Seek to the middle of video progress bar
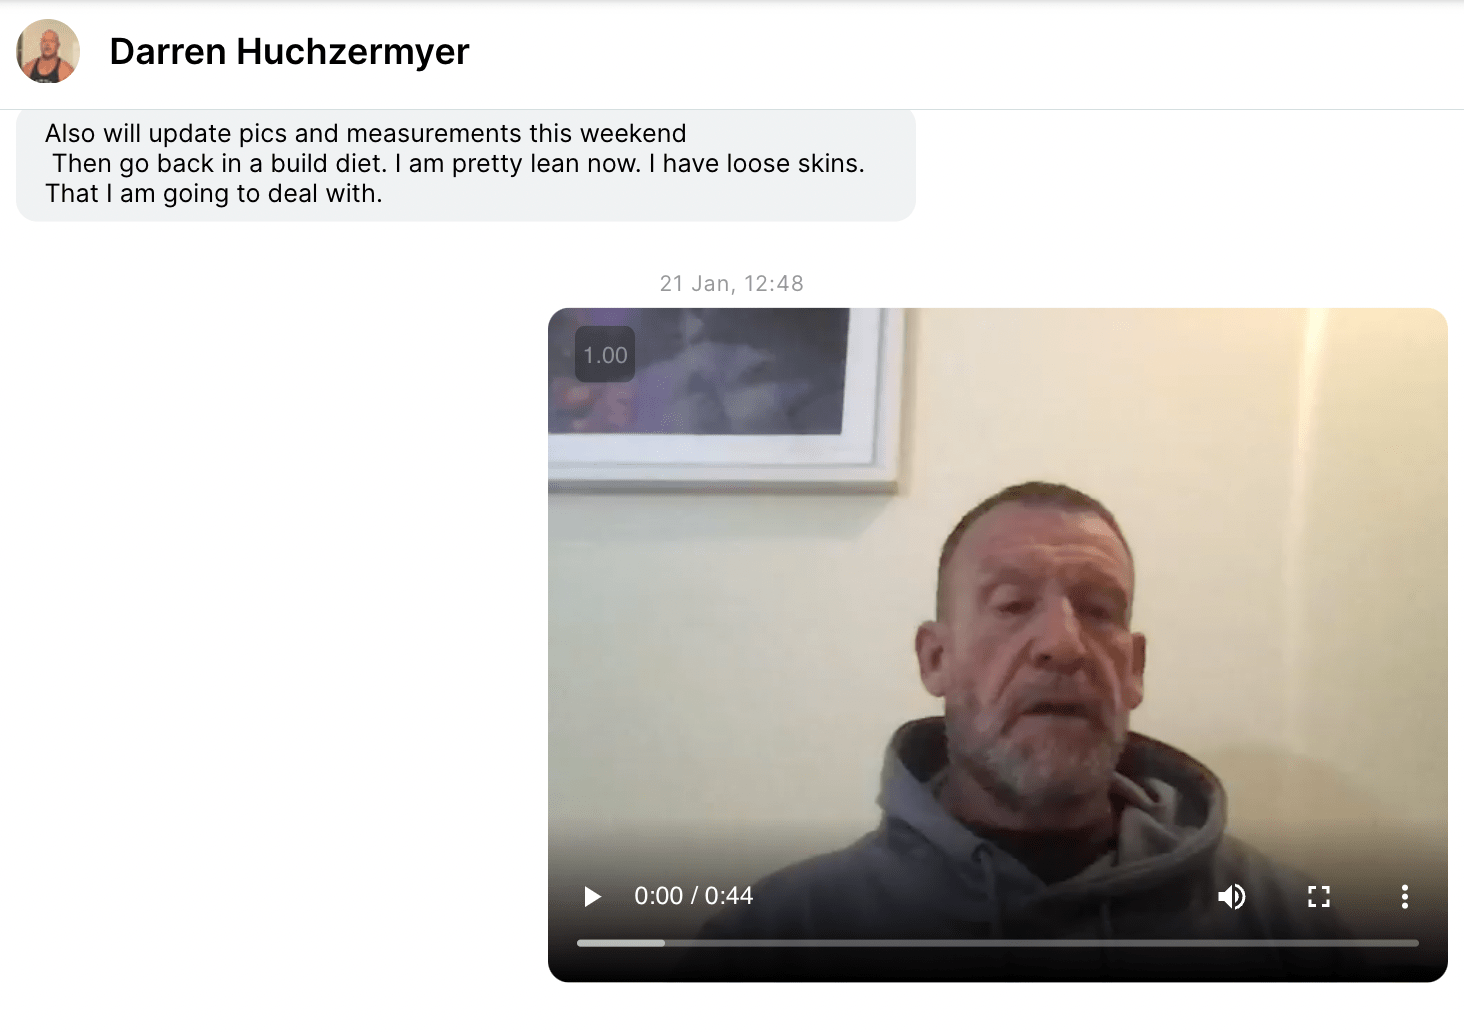This screenshot has width=1464, height=1032. pyautogui.click(x=998, y=943)
